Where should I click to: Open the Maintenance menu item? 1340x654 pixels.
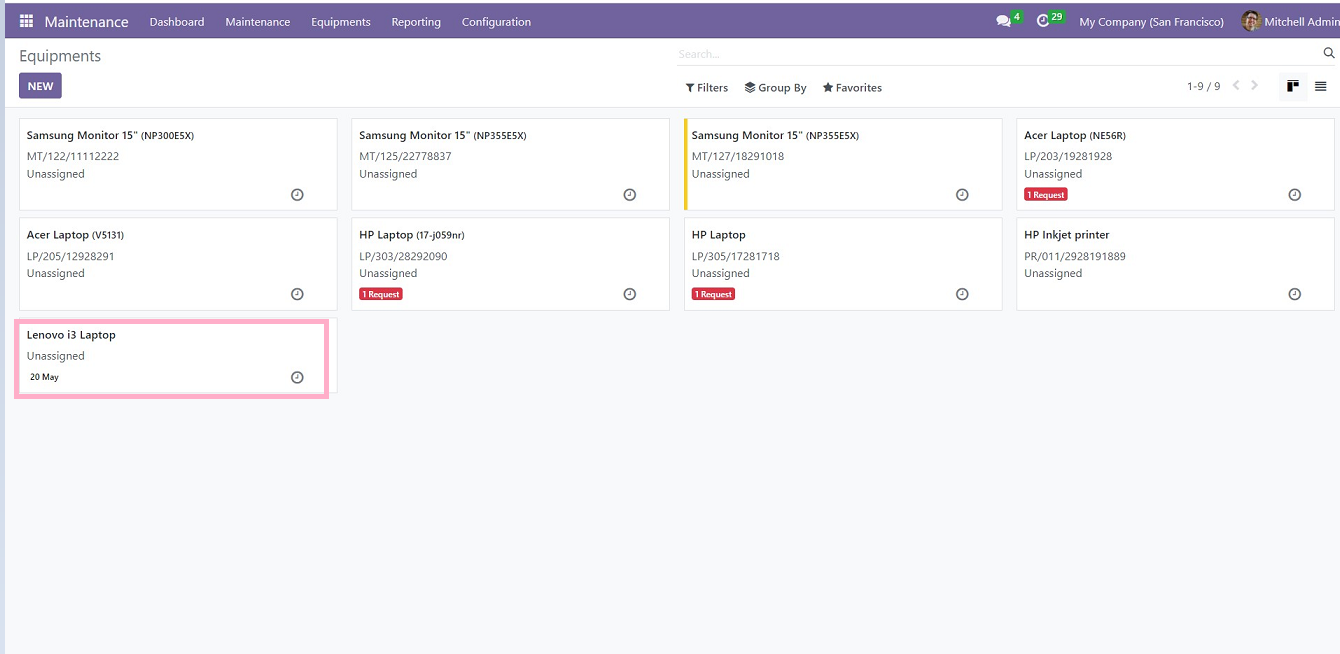click(x=258, y=22)
